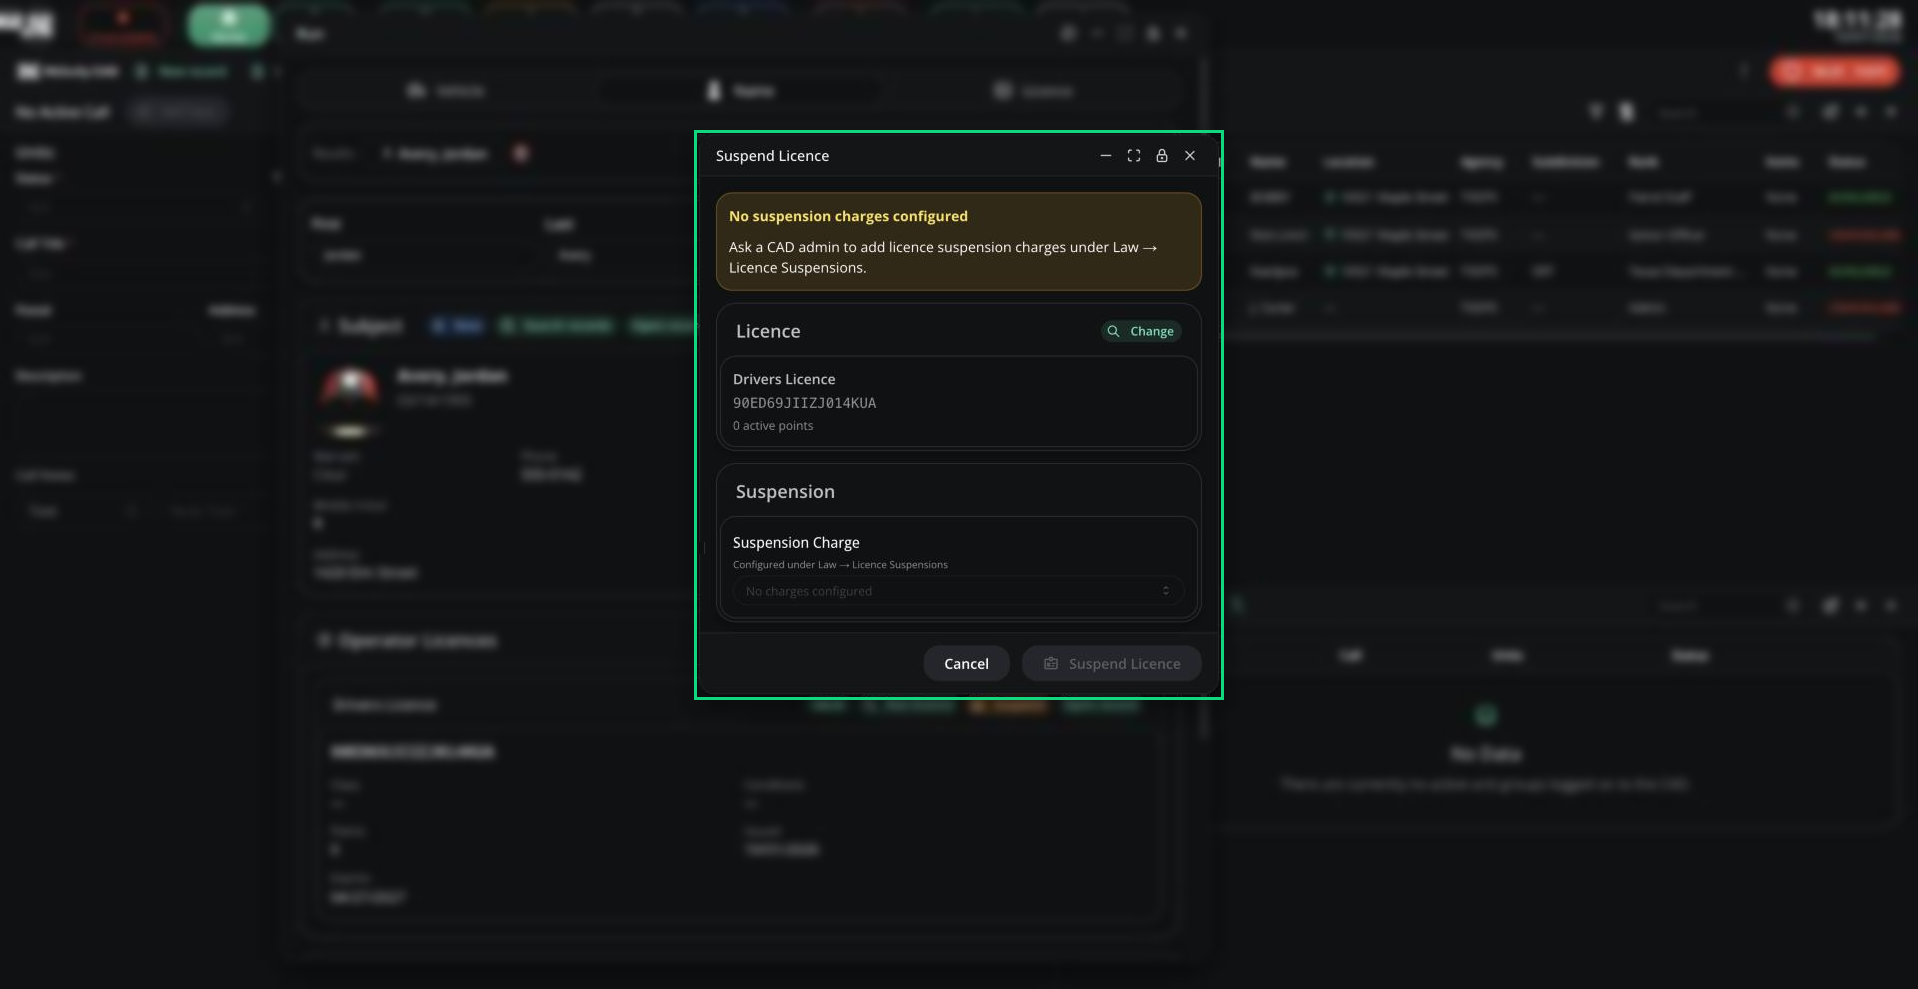The width and height of the screenshot is (1918, 989).
Task: Click 'No suspension charges configured' warning heading
Action: tap(848, 216)
